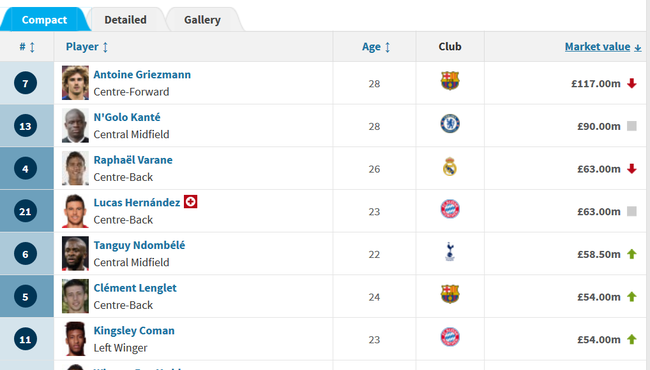The image size is (650, 370).
Task: Open Chelsea club crest for Kanté
Action: (x=450, y=123)
